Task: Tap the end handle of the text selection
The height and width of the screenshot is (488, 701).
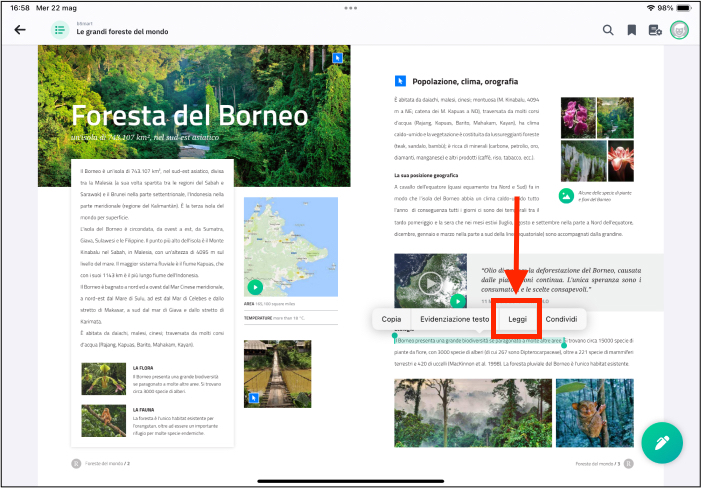Action: (564, 345)
